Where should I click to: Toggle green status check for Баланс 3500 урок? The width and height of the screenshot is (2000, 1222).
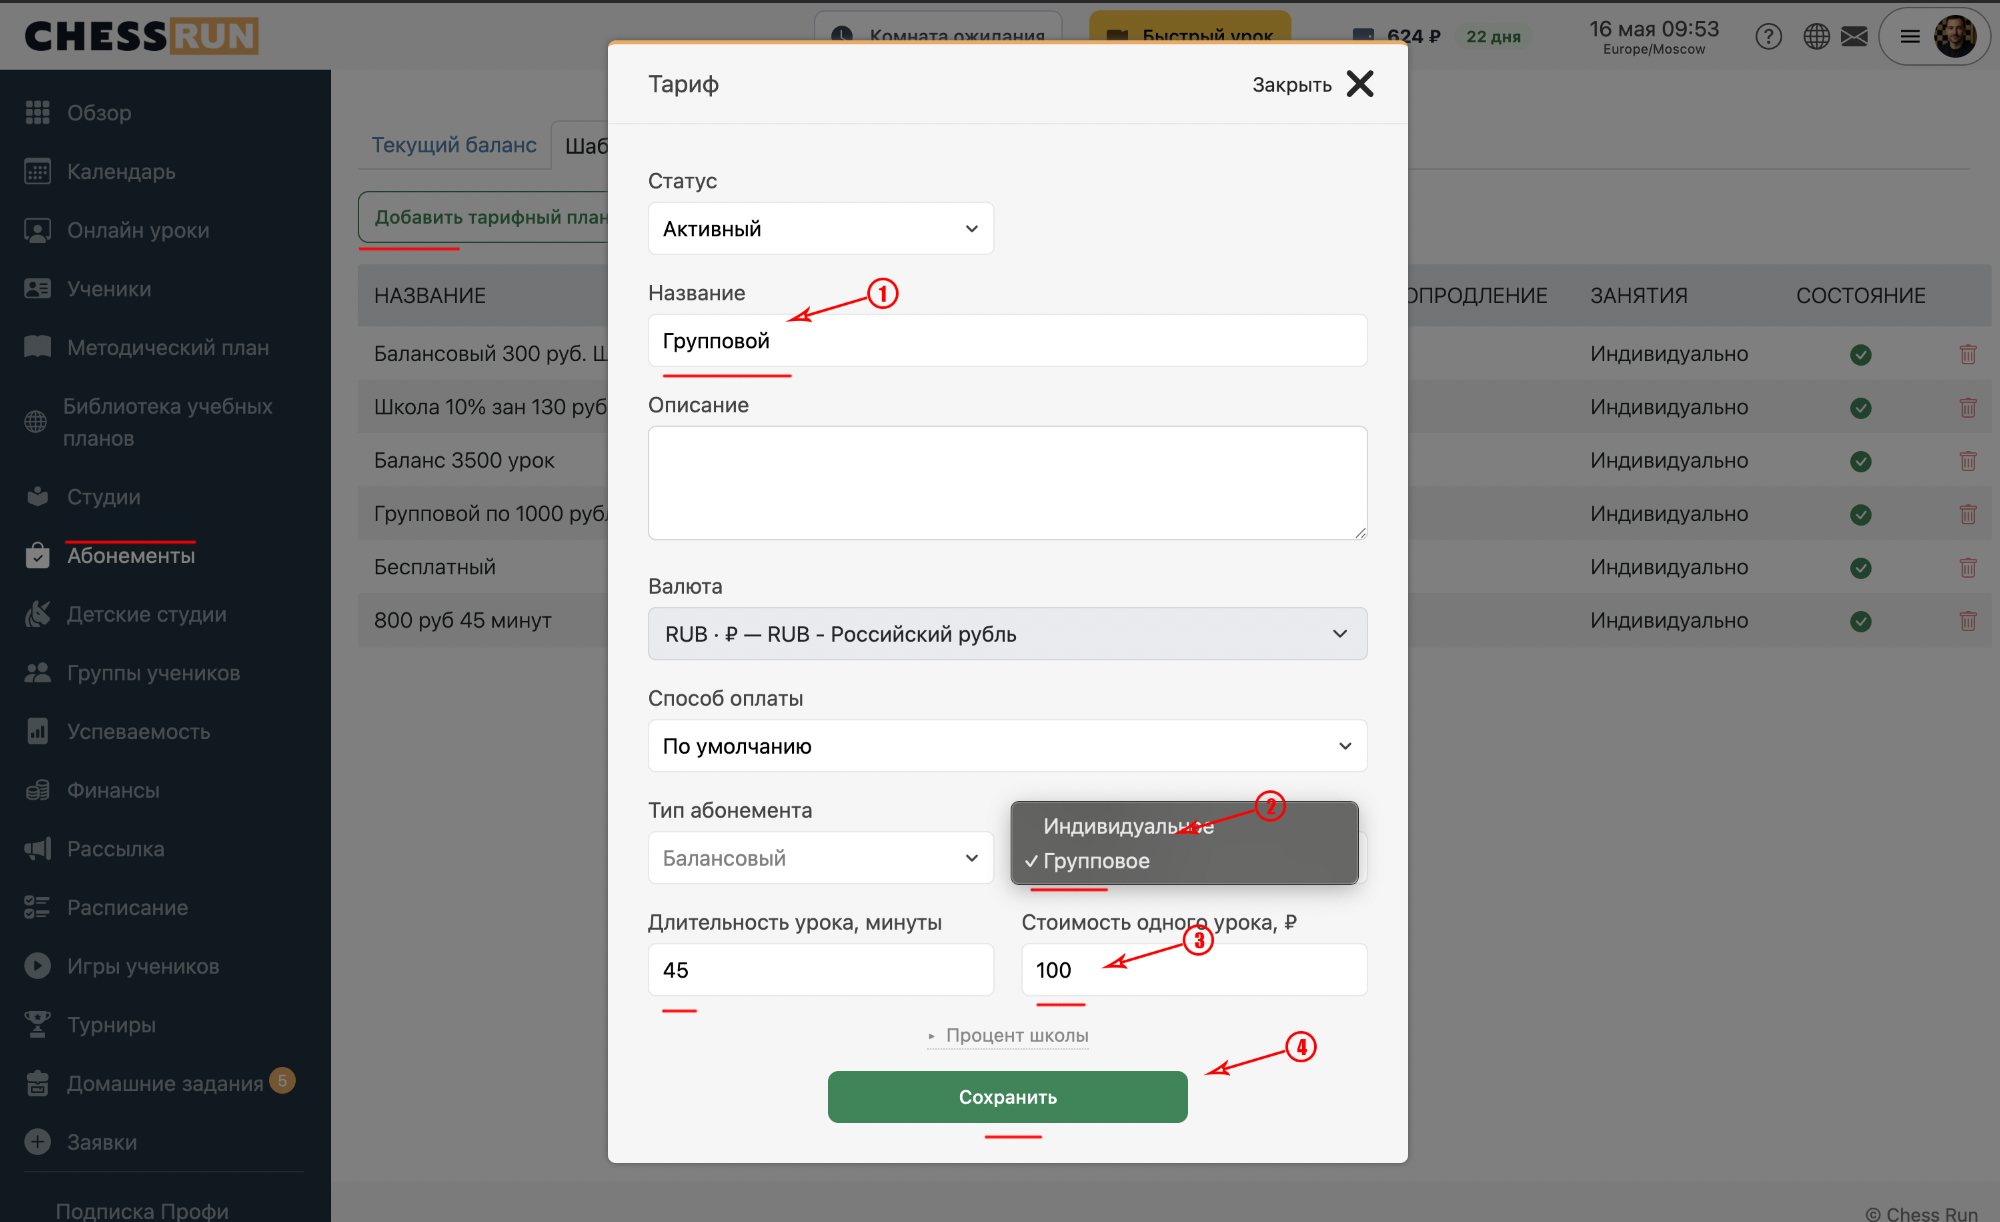(x=1860, y=461)
